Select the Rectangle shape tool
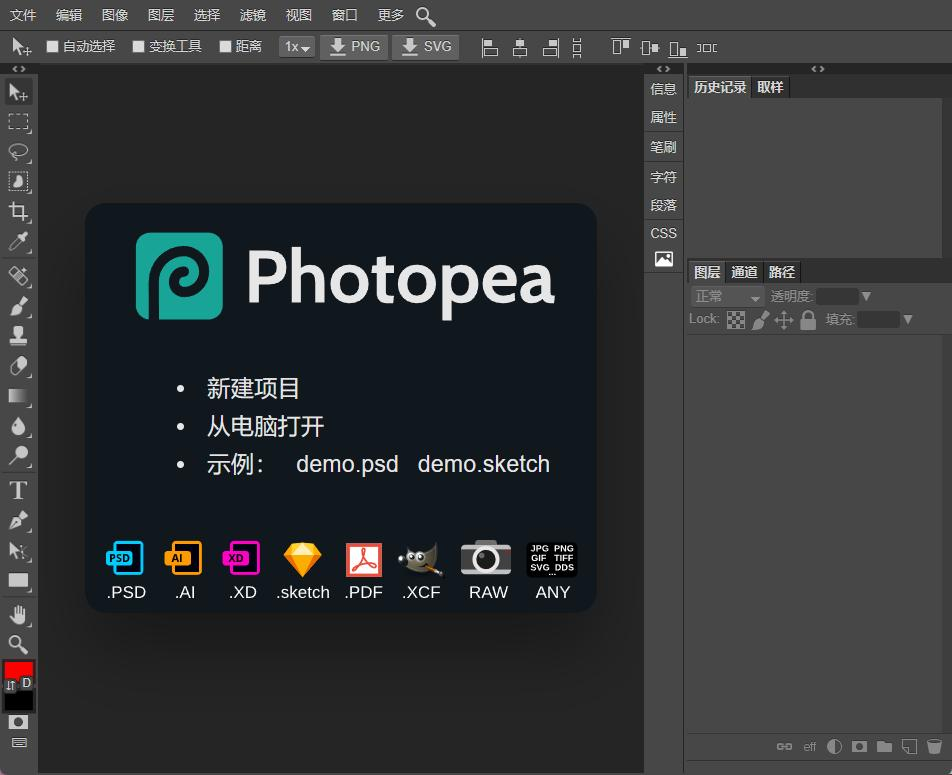The image size is (952, 775). (18, 581)
